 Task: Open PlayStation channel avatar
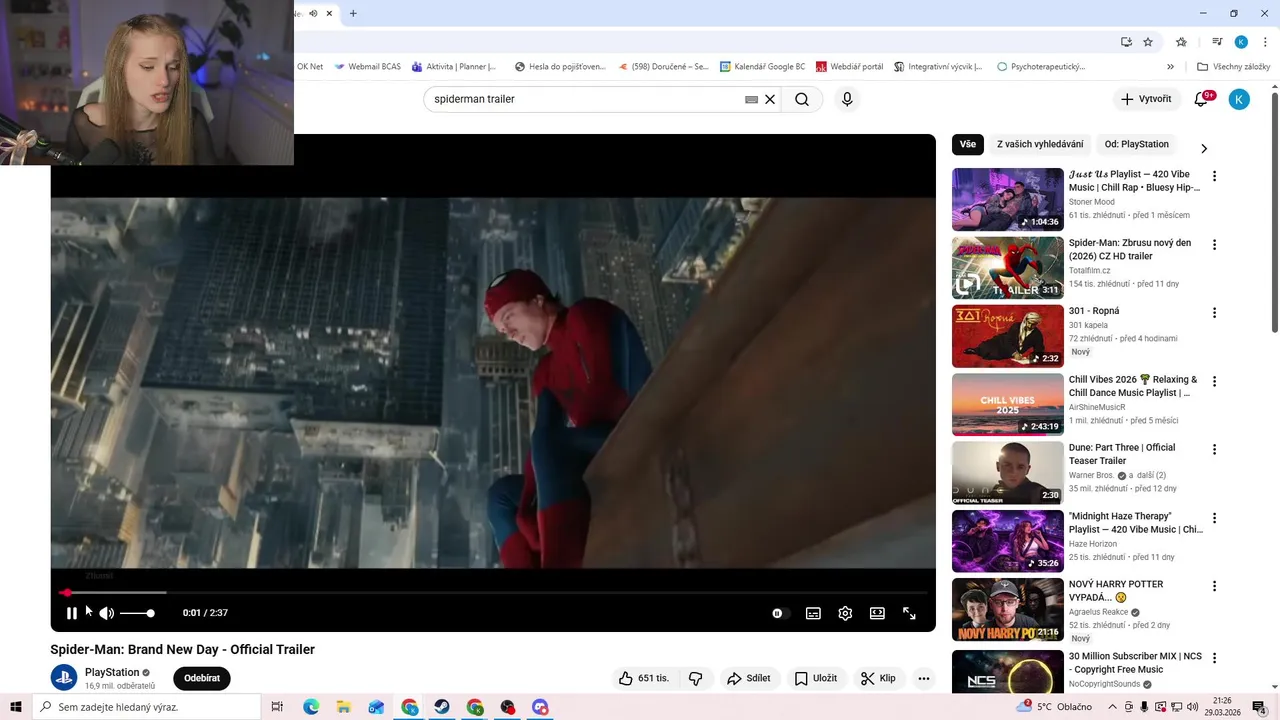pyautogui.click(x=64, y=678)
